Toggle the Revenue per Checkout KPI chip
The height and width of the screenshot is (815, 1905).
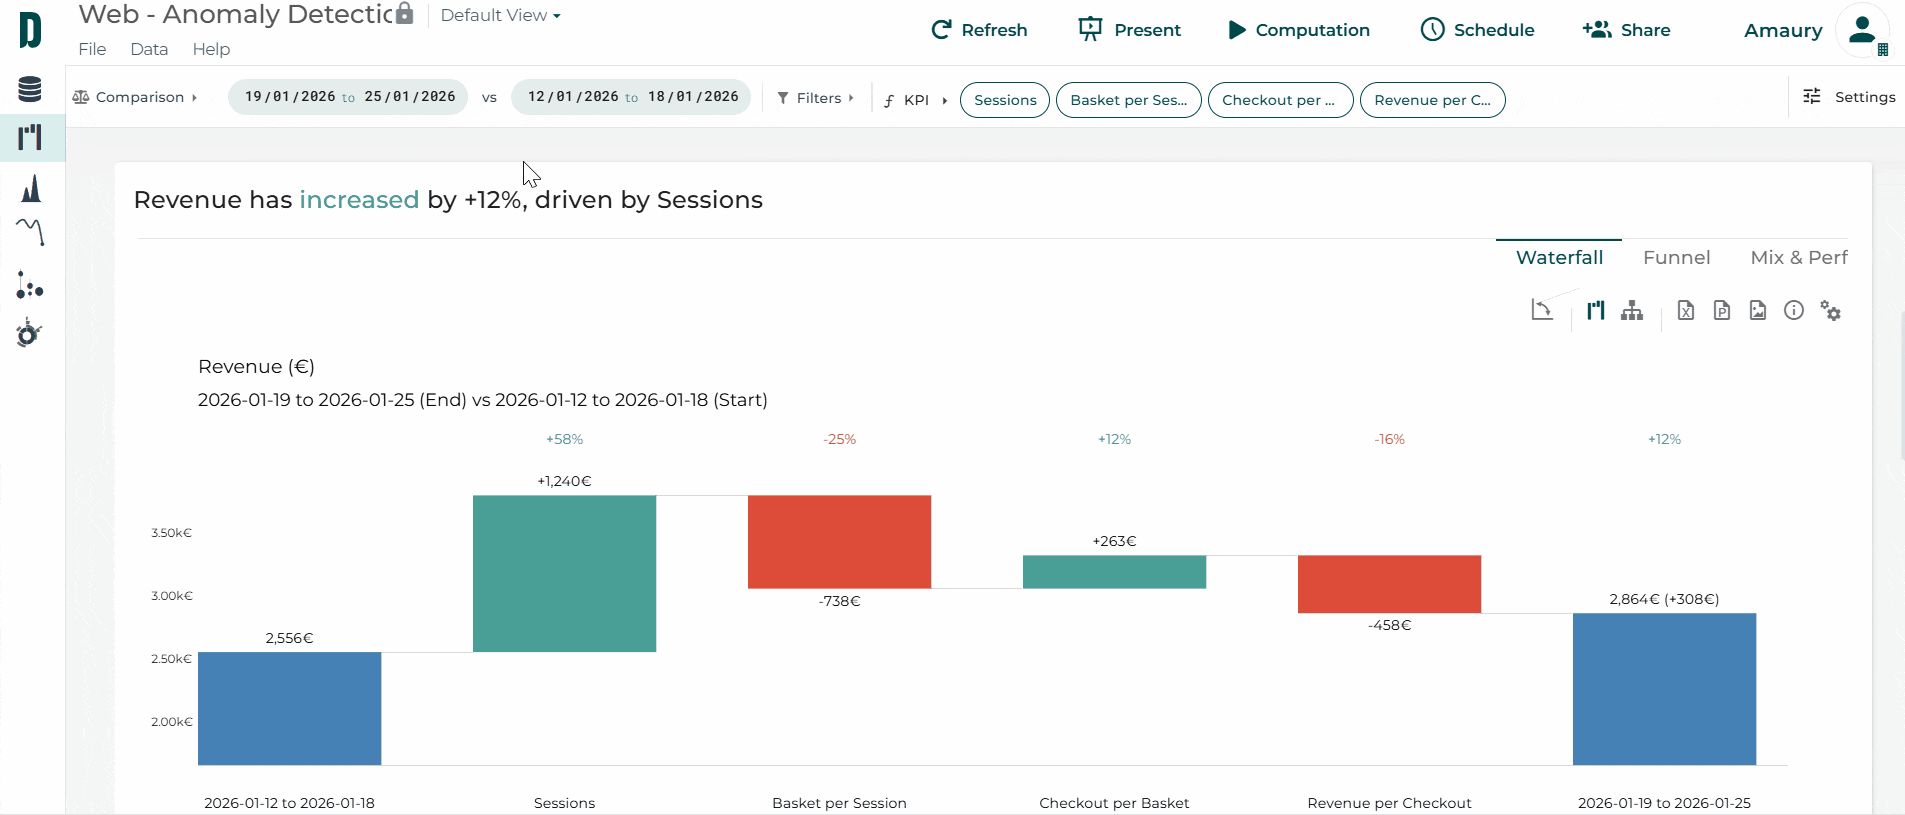coord(1432,100)
